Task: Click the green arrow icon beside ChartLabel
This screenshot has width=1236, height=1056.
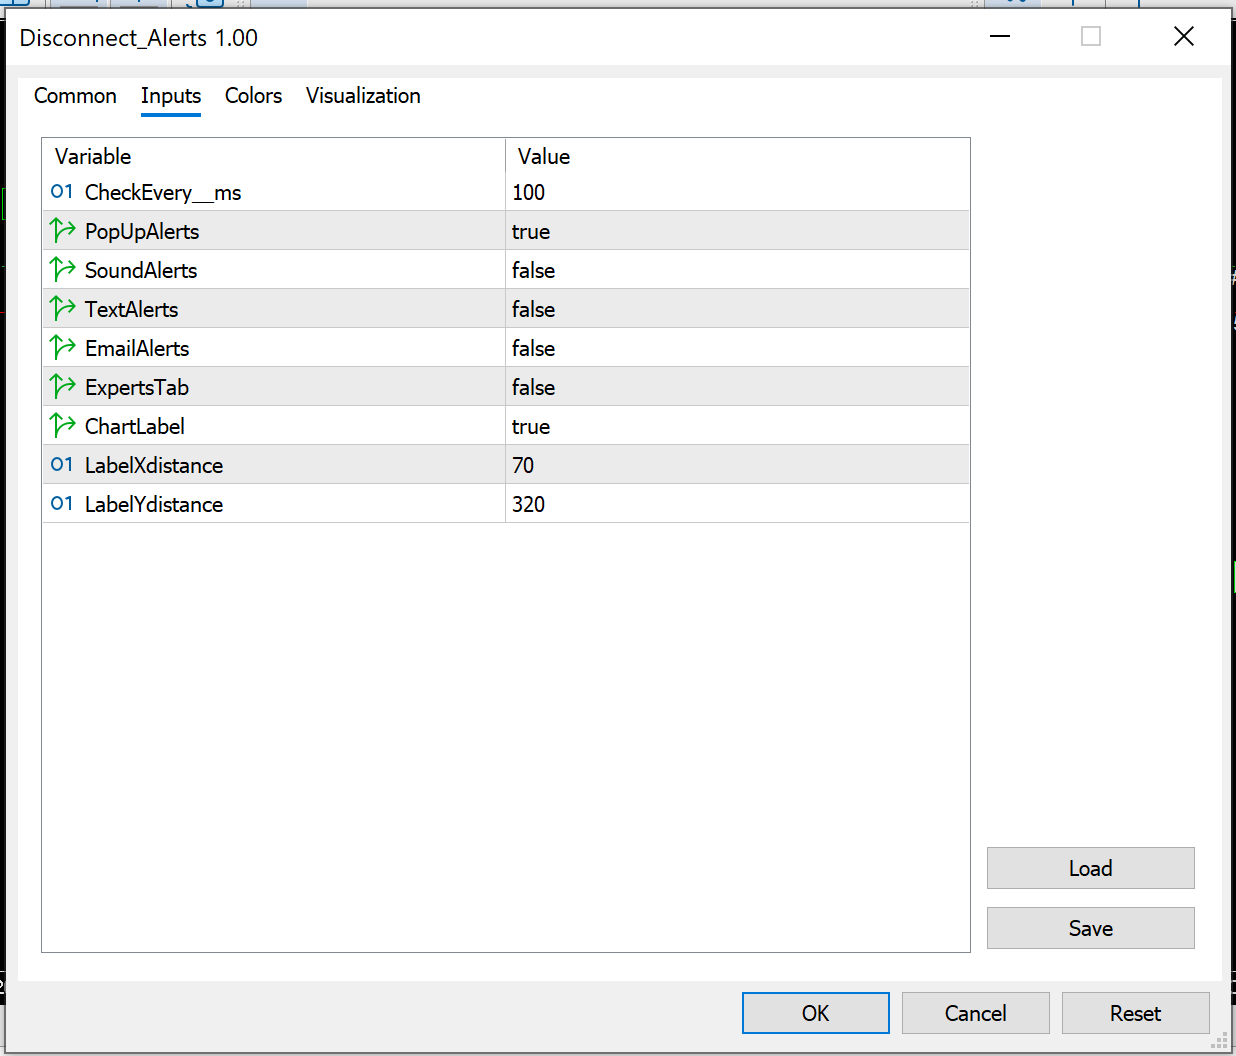Action: point(61,425)
